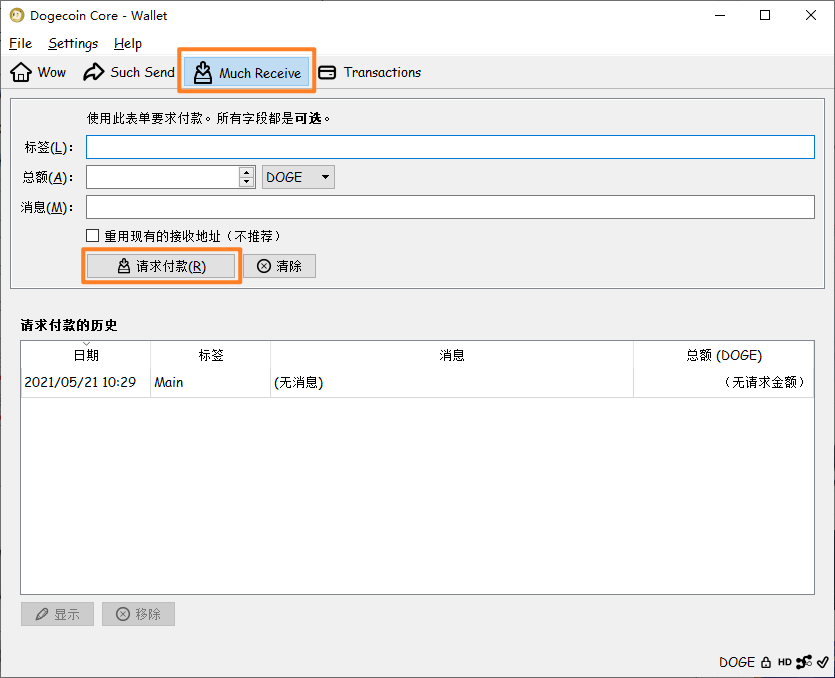Toggle 重用现有的接收地址 checkbox
Screen dimensions: 835x678
point(93,235)
